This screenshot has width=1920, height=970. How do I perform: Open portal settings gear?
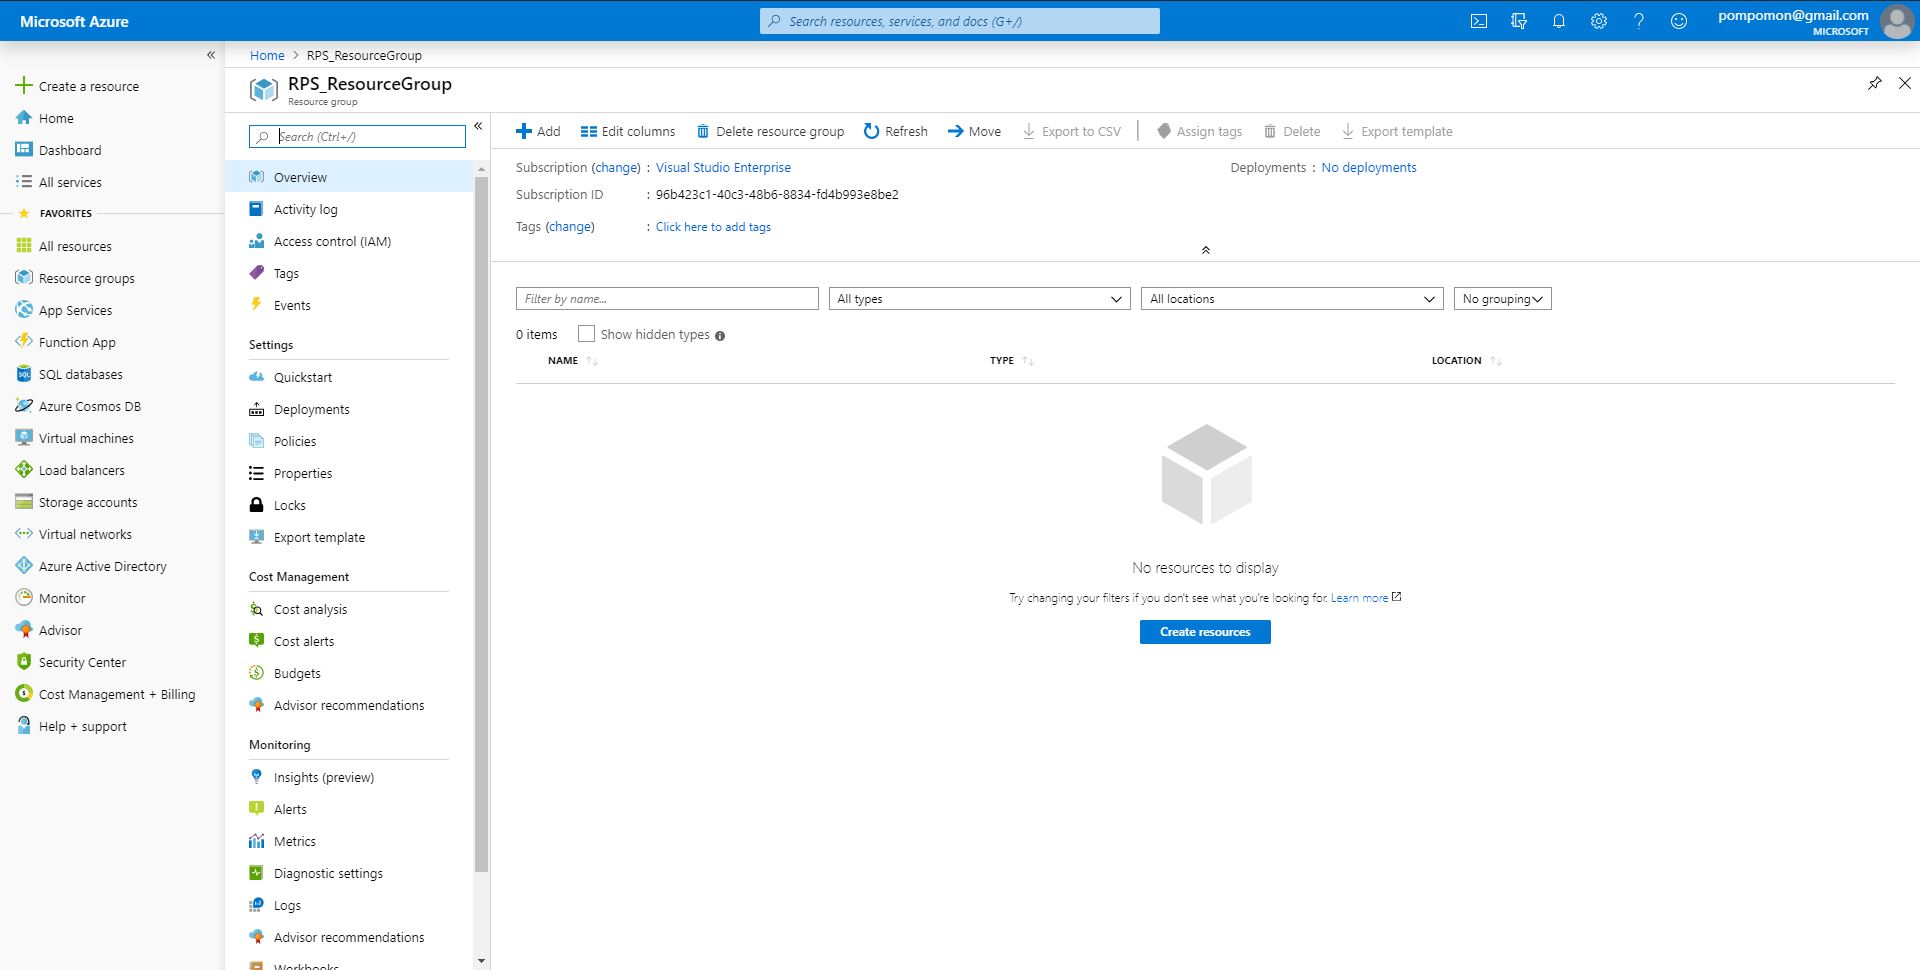tap(1599, 21)
